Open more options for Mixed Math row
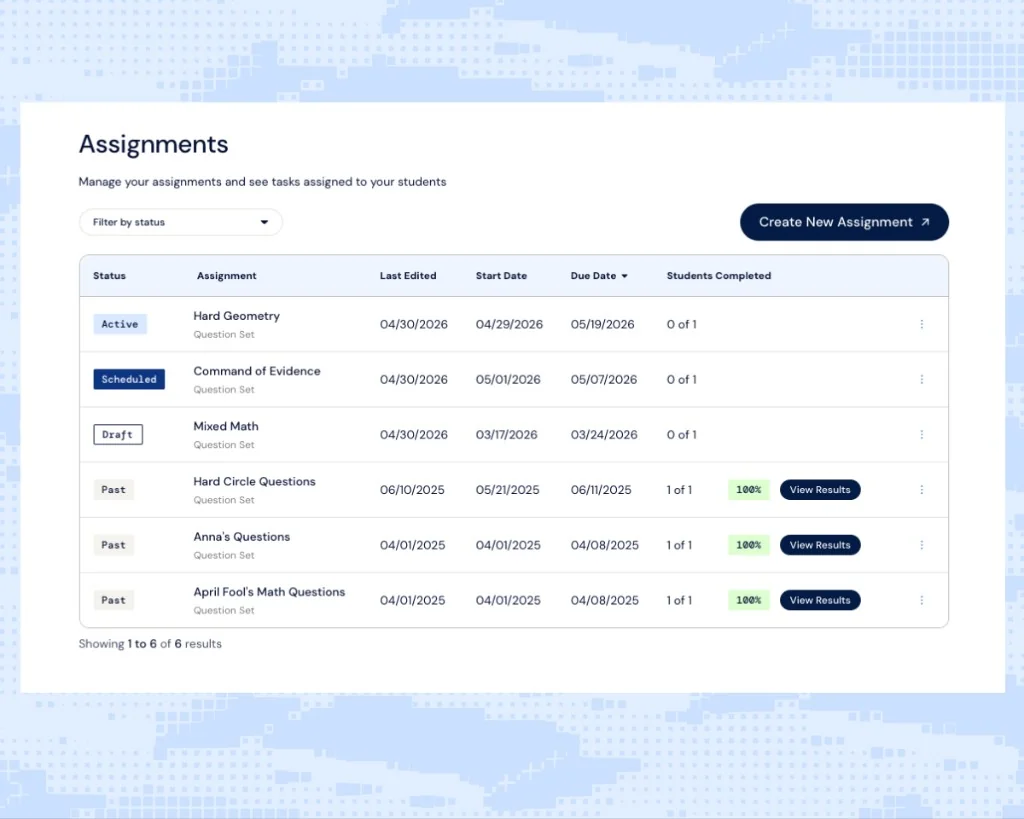The image size is (1024, 819). pos(921,434)
